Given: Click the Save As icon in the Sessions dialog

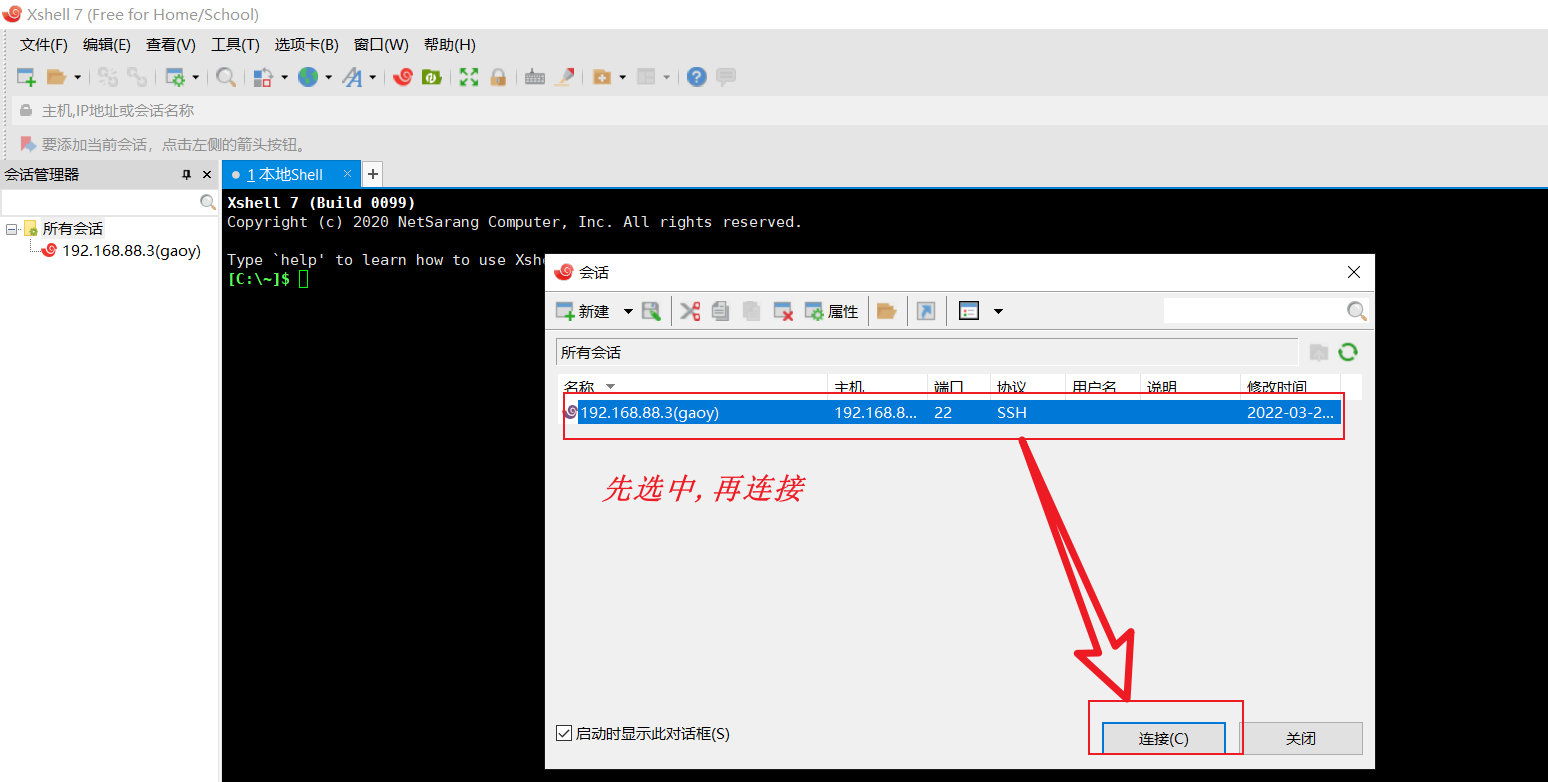Looking at the screenshot, I should coord(651,311).
